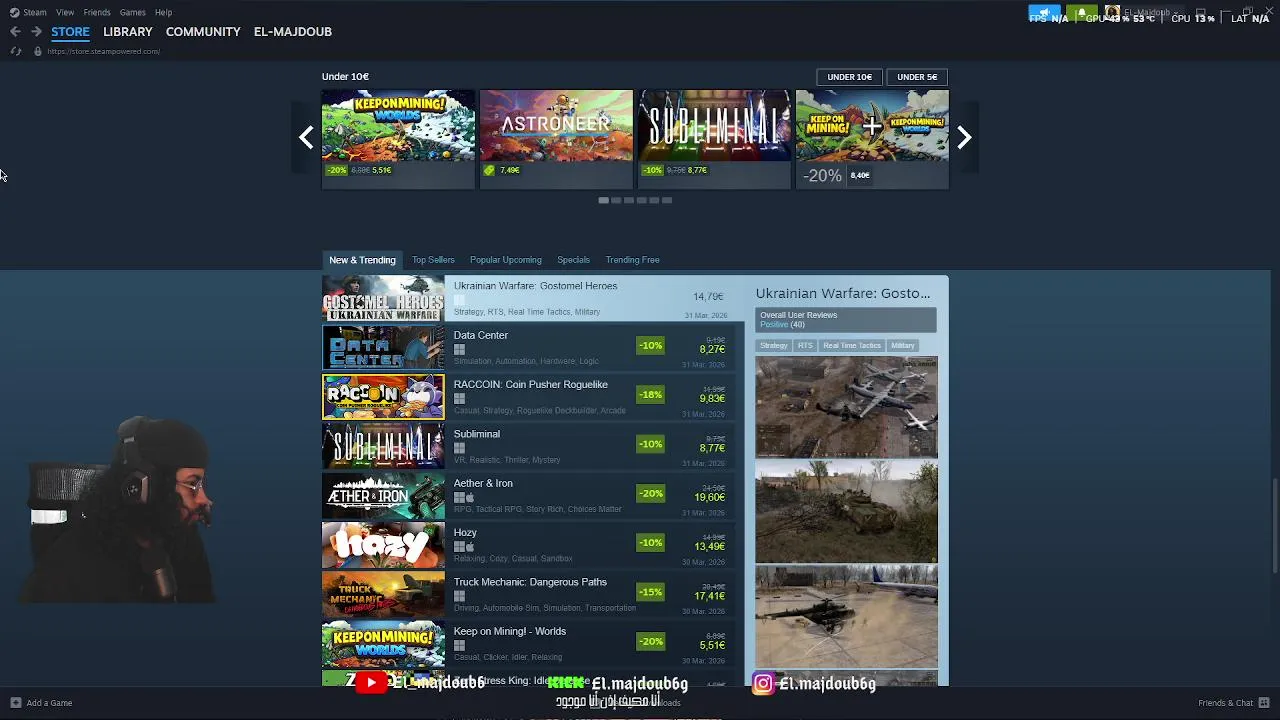1280x720 pixels.
Task: Click the Add a Game plus icon
Action: pos(15,703)
